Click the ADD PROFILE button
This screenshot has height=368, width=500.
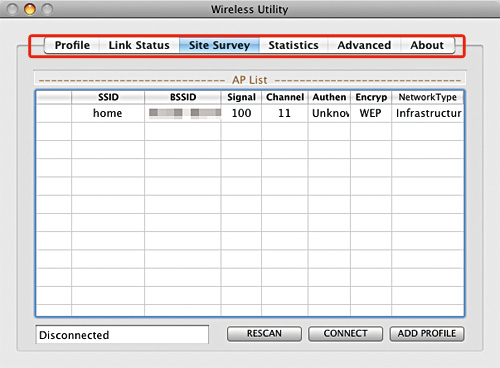point(427,334)
